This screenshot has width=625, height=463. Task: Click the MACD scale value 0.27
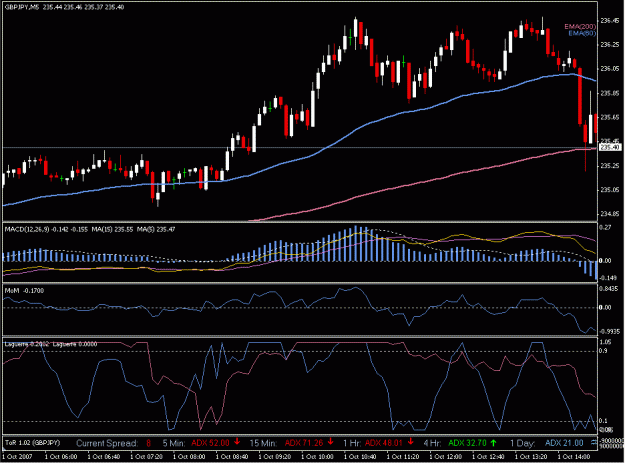tap(605, 228)
